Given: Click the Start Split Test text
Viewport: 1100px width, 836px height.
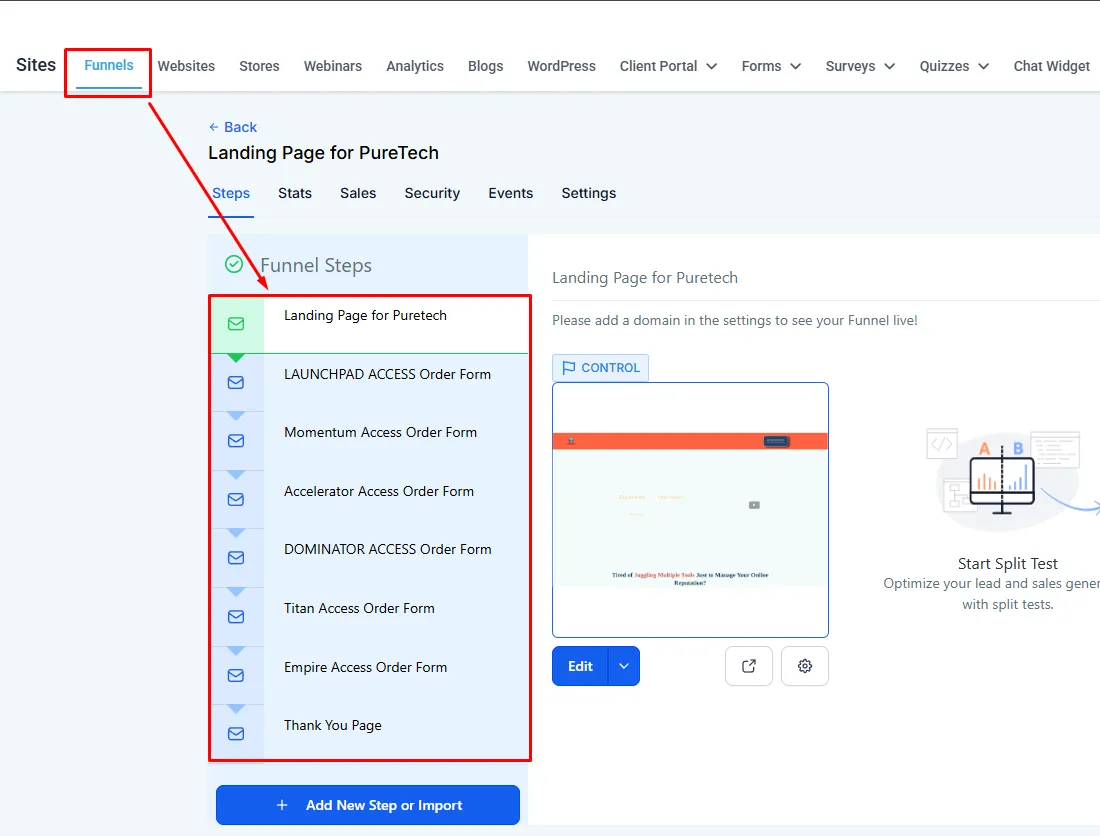Looking at the screenshot, I should [1007, 564].
